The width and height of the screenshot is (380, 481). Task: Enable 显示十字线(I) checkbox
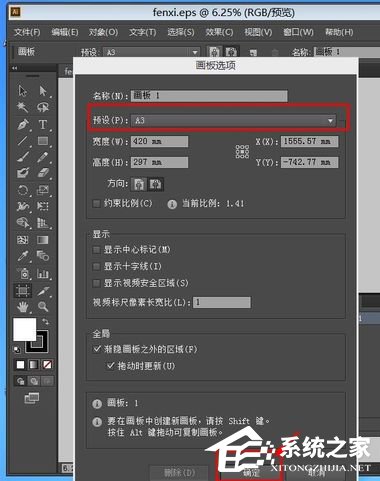click(x=96, y=266)
